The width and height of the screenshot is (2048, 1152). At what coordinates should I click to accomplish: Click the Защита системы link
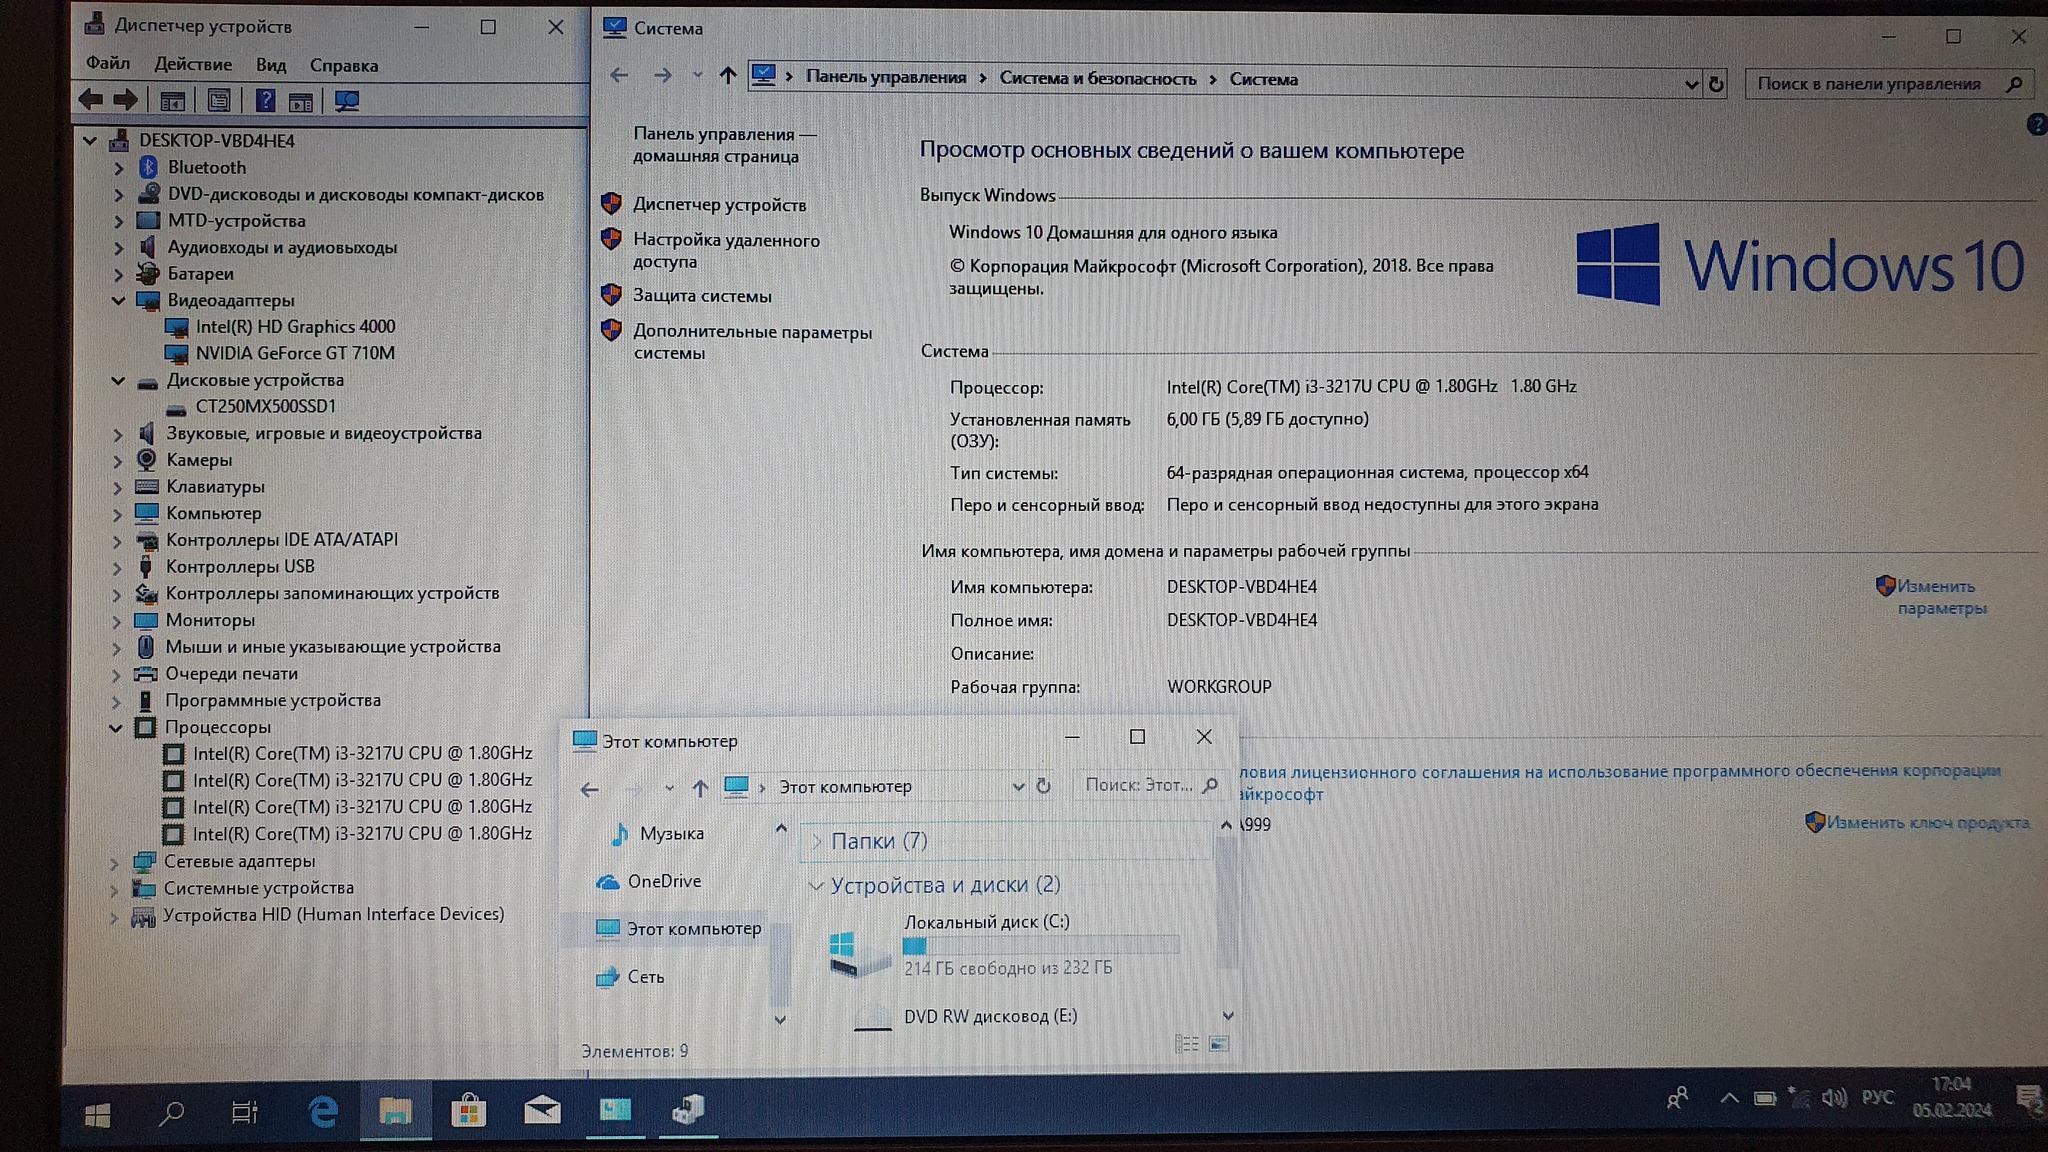tap(701, 296)
